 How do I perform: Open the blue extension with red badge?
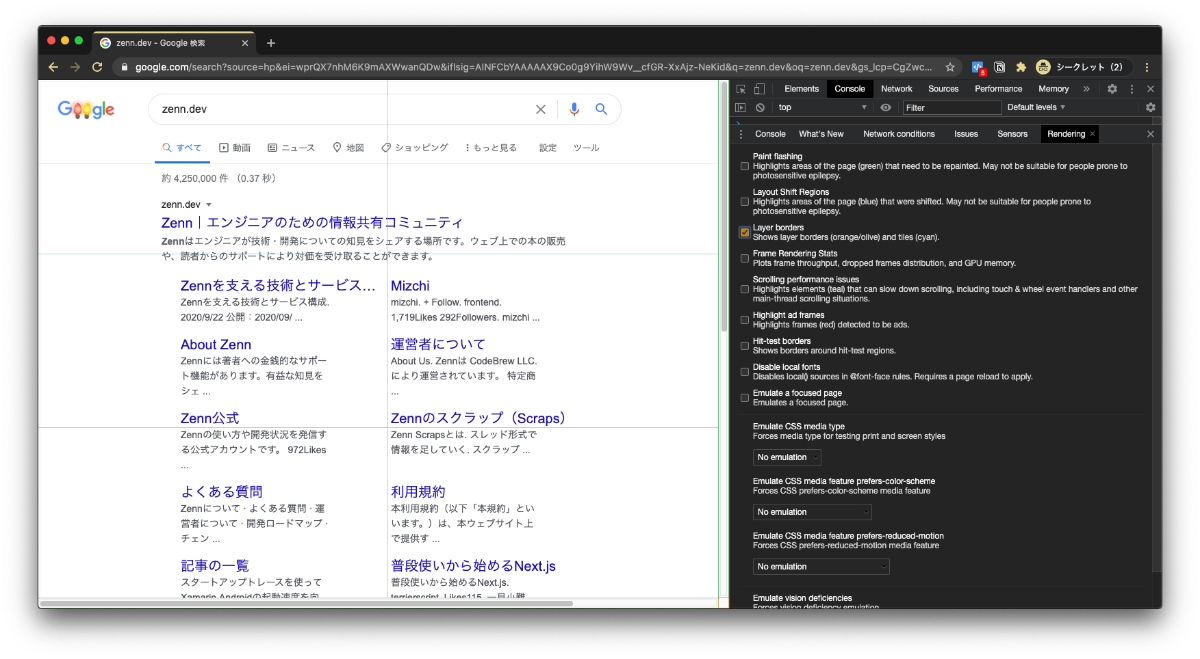tap(978, 67)
